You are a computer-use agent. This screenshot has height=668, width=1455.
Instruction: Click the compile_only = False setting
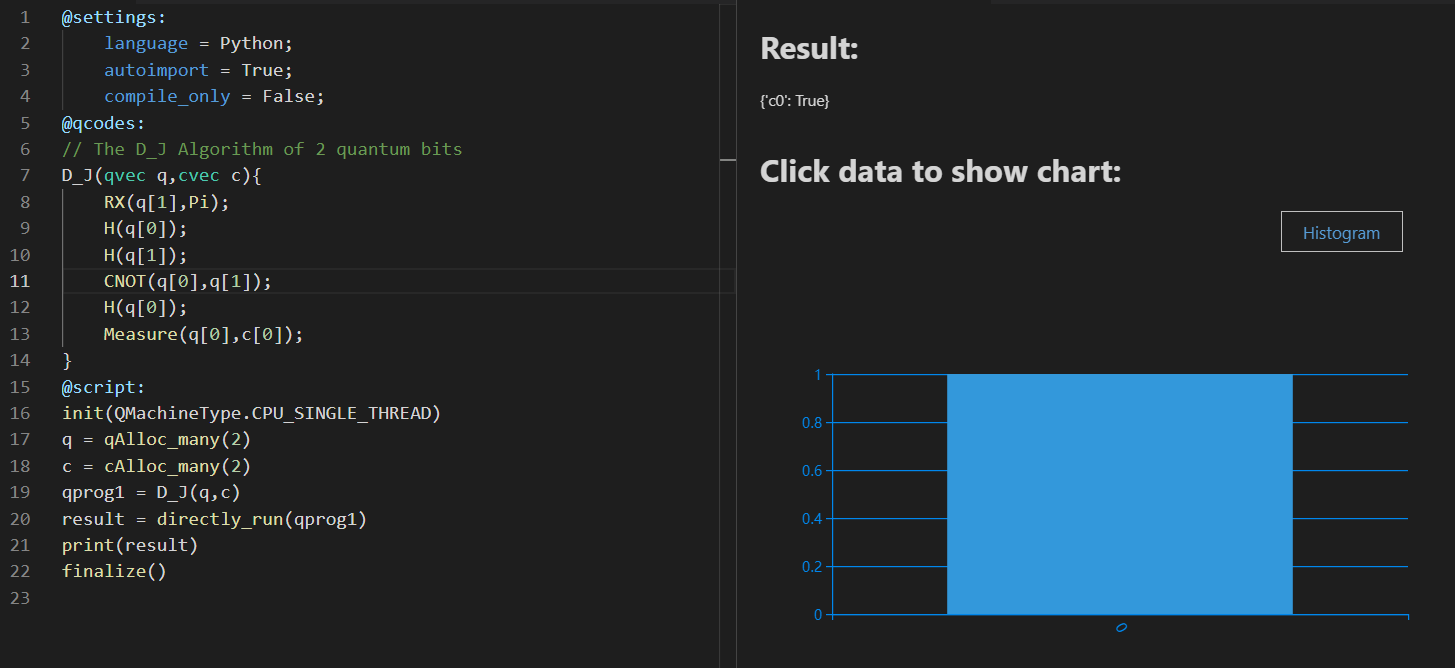tap(214, 96)
